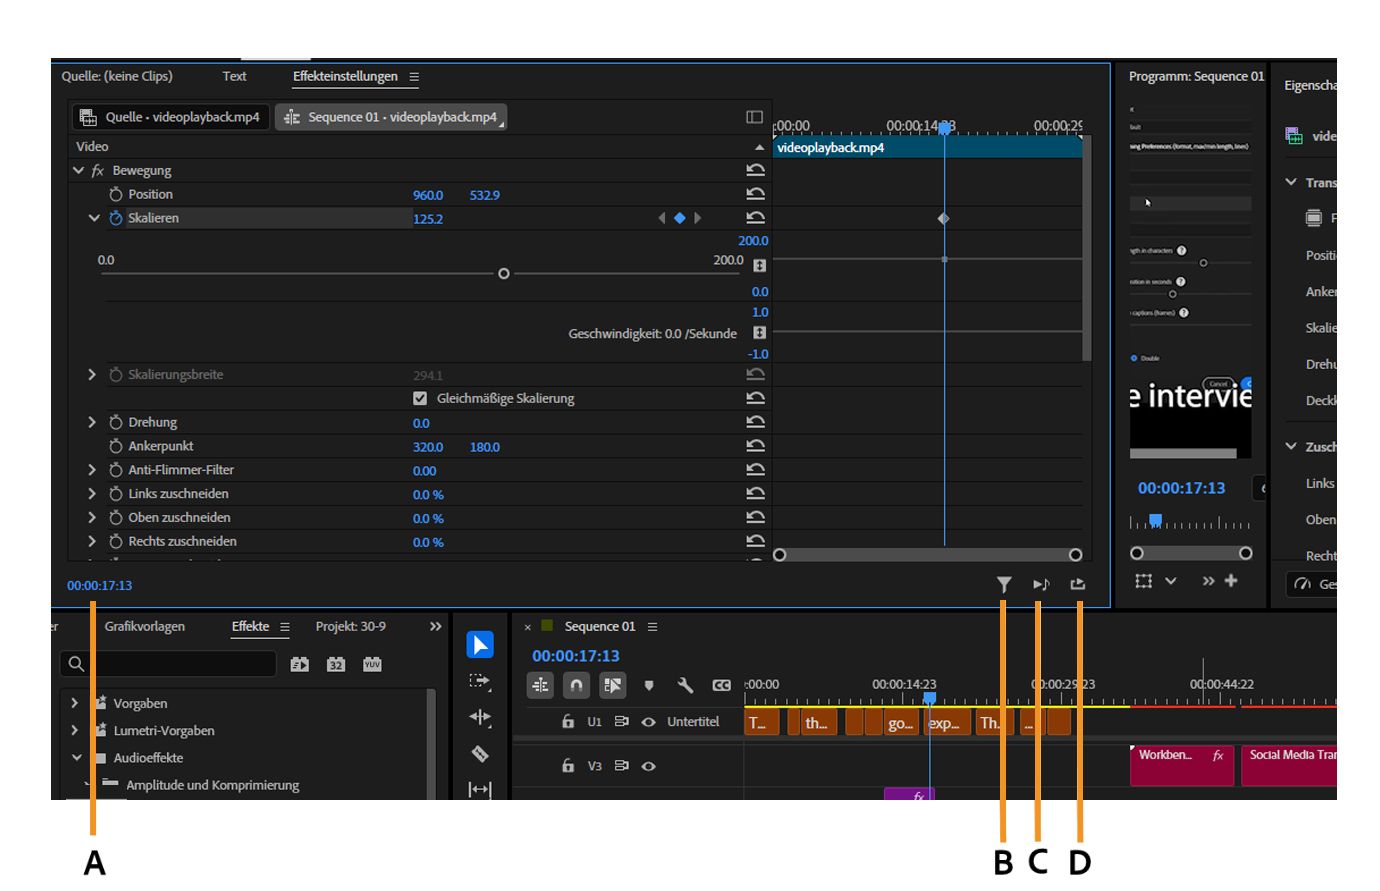Reset the Ankerpunkt parameter

tap(756, 446)
